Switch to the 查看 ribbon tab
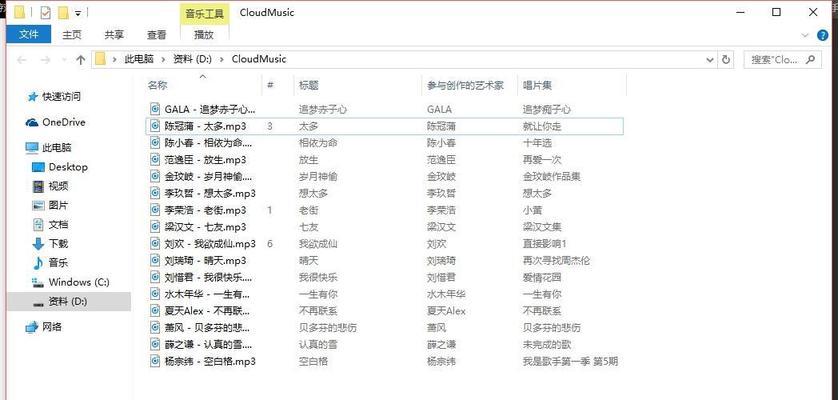The image size is (838, 400). click(157, 35)
